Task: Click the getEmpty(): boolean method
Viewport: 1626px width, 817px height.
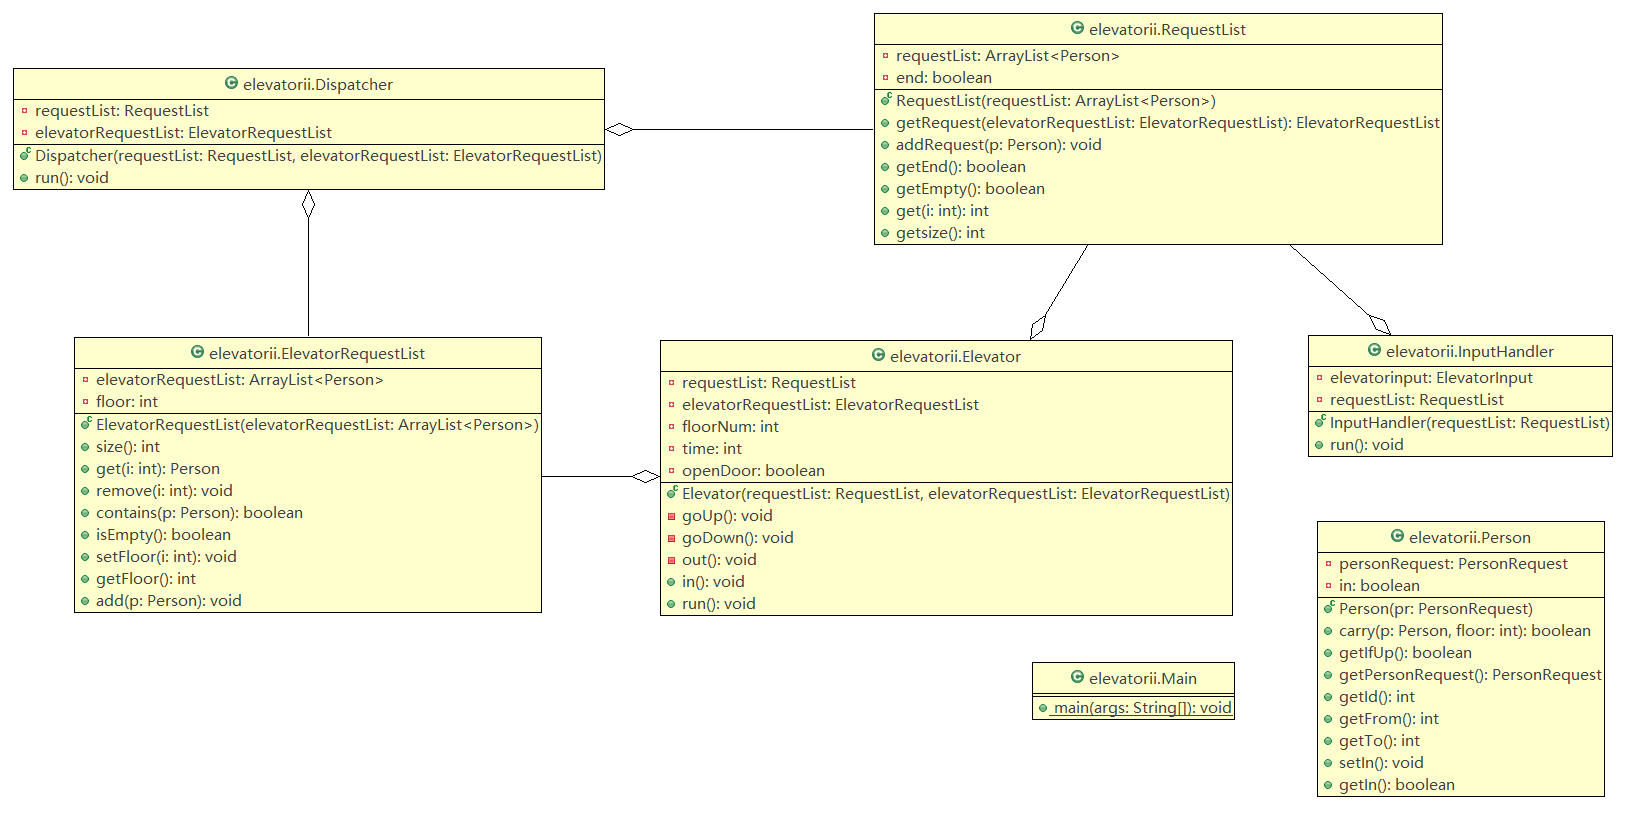Action: [970, 189]
